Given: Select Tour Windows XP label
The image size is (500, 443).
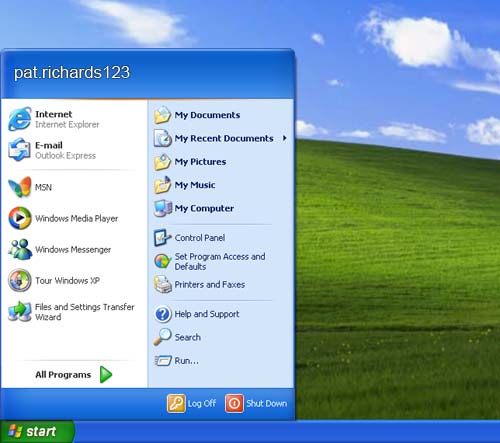Looking at the screenshot, I should click(67, 281).
